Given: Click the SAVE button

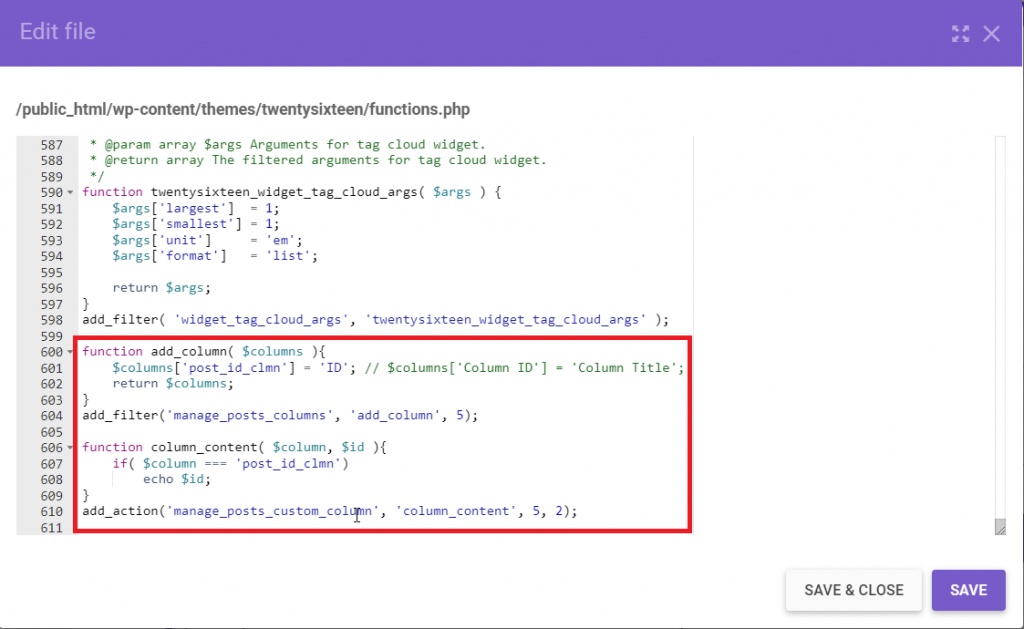Looking at the screenshot, I should coord(967,590).
